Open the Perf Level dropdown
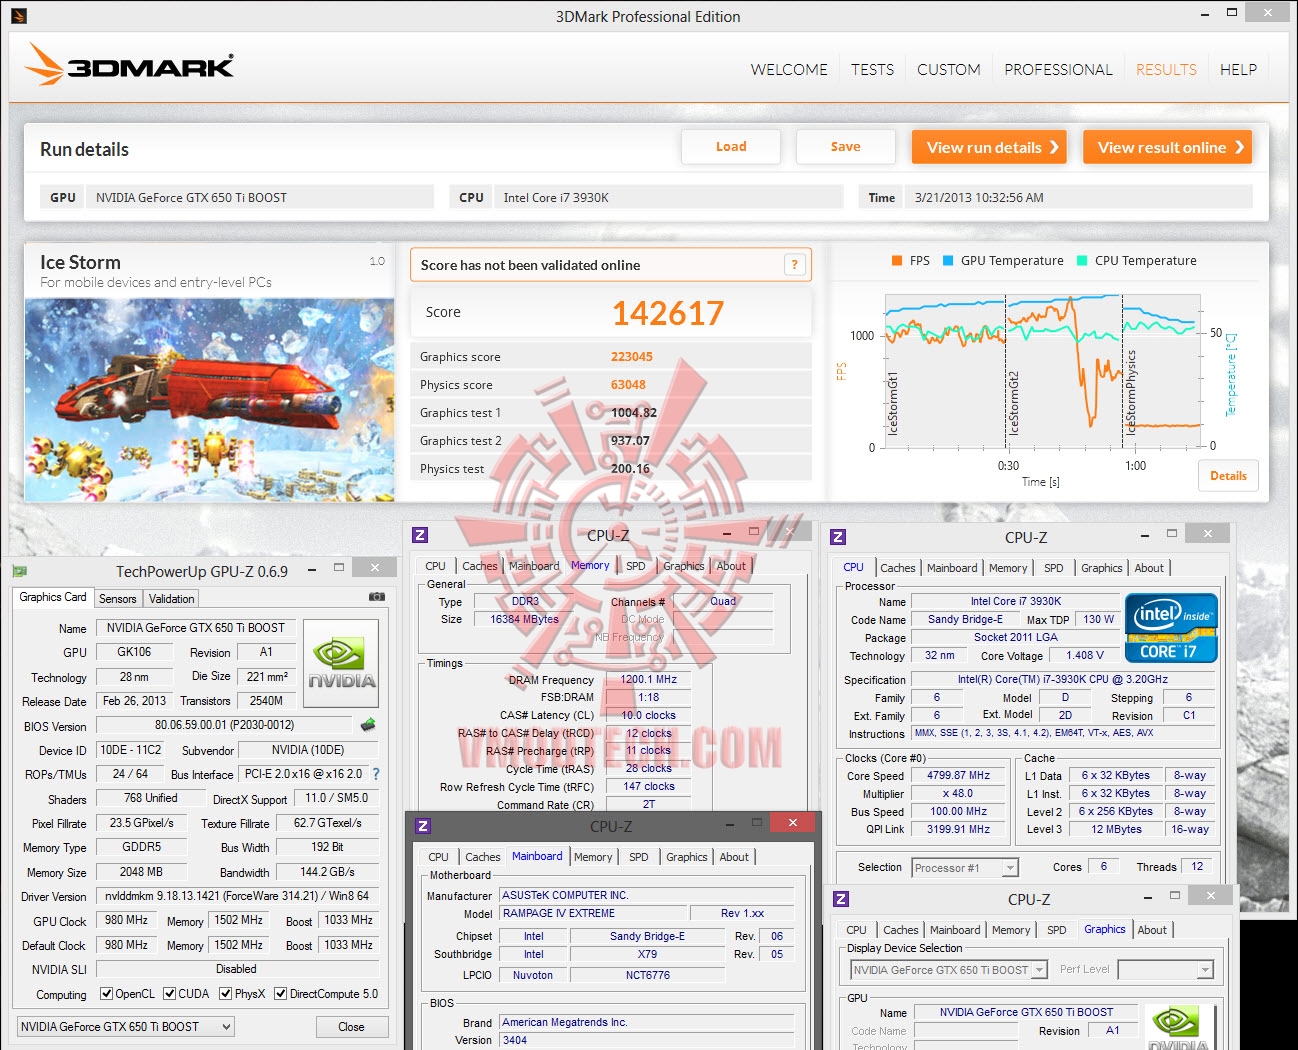The height and width of the screenshot is (1050, 1298). click(1165, 970)
